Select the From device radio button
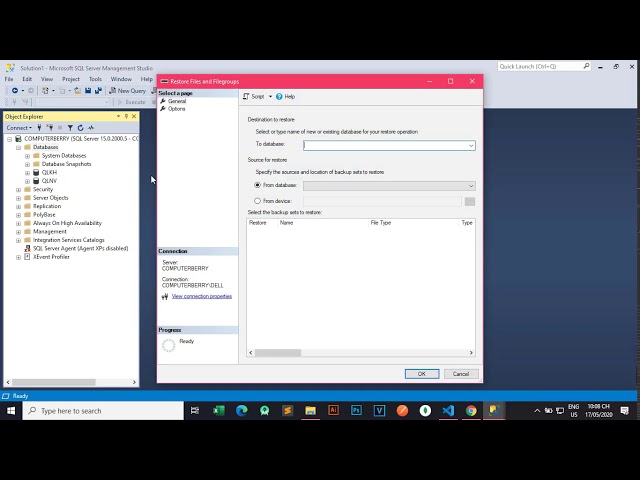The height and width of the screenshot is (480, 640). [257, 201]
